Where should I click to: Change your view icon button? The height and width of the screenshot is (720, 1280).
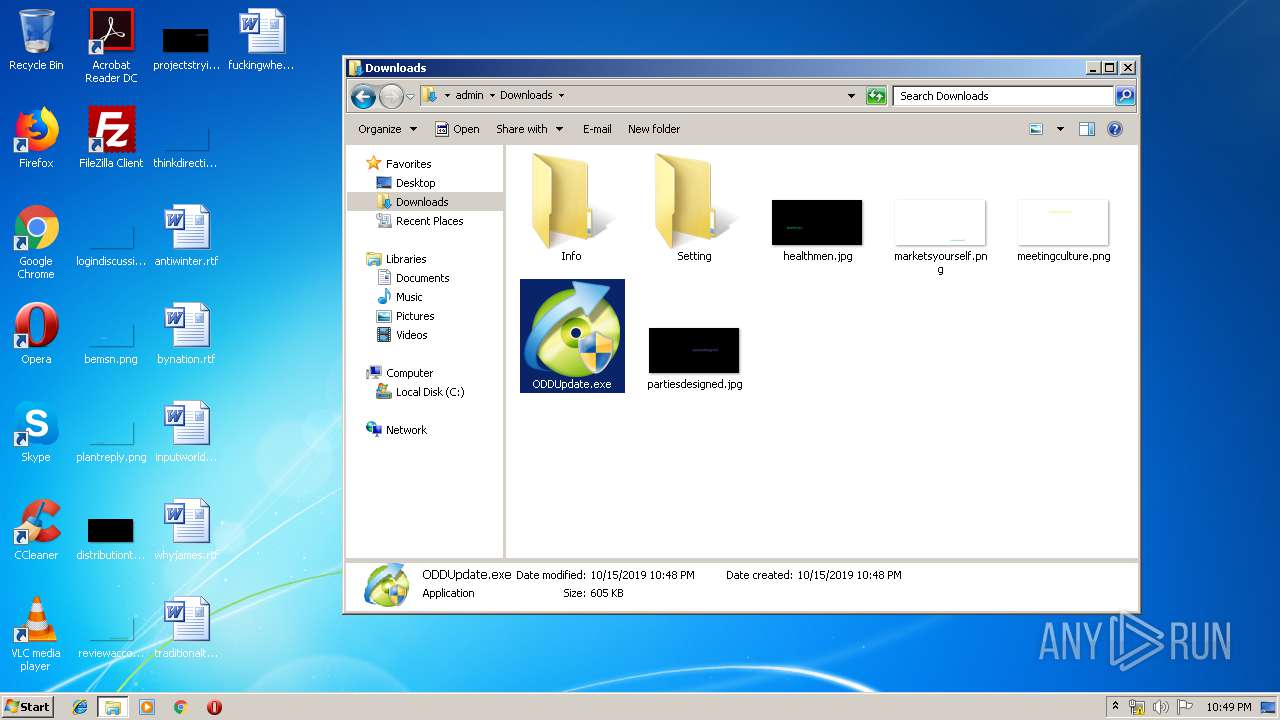click(x=1036, y=129)
